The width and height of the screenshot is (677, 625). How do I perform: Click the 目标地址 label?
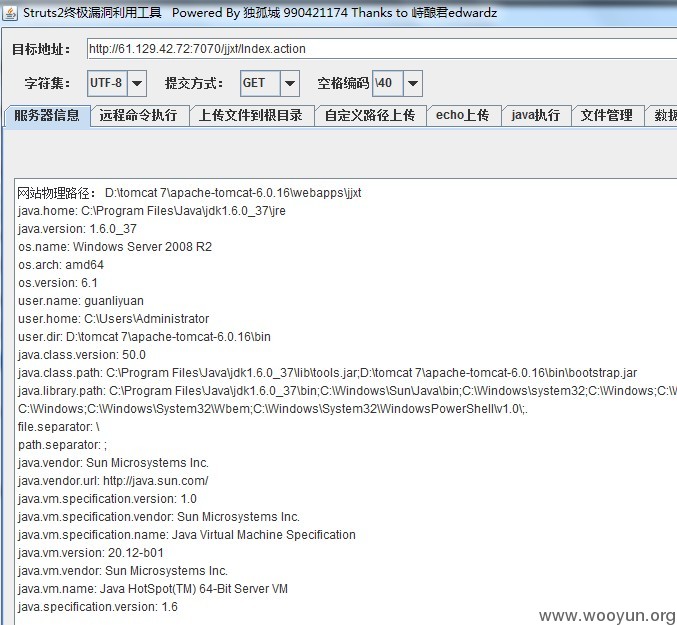coord(41,49)
